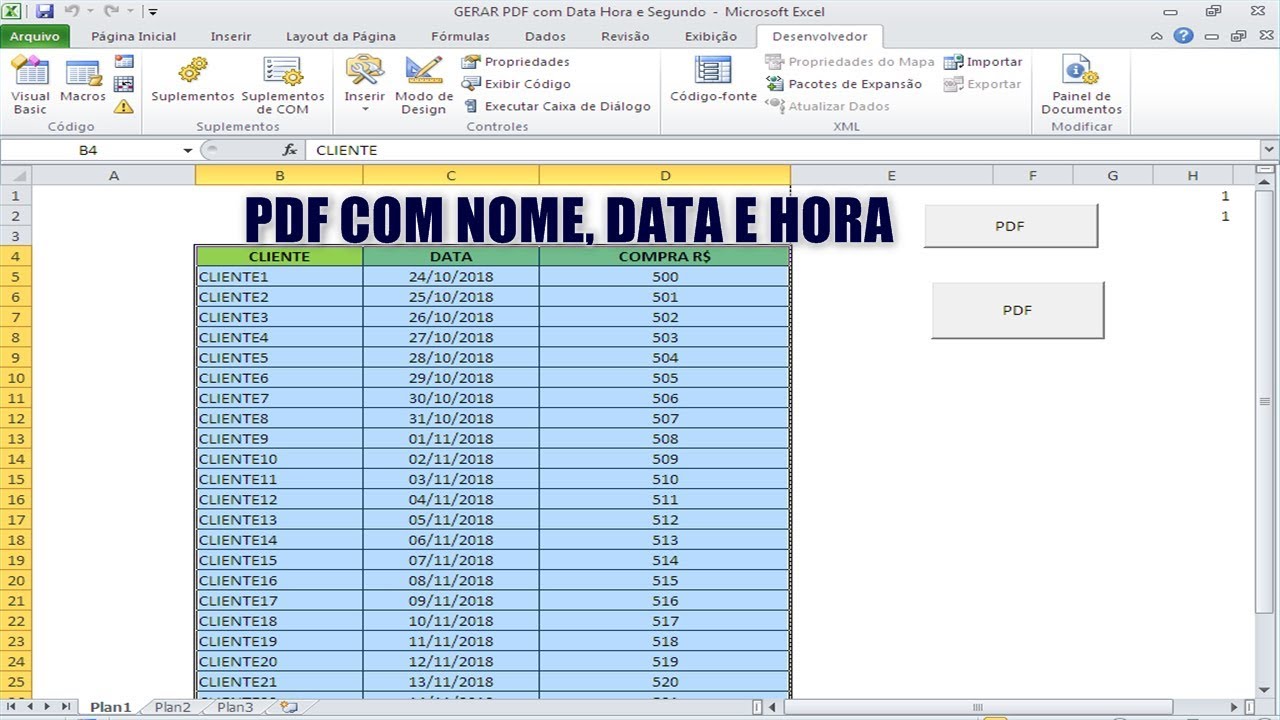Open the Undo history dropdown
This screenshot has height=720, width=1280.
[89, 12]
